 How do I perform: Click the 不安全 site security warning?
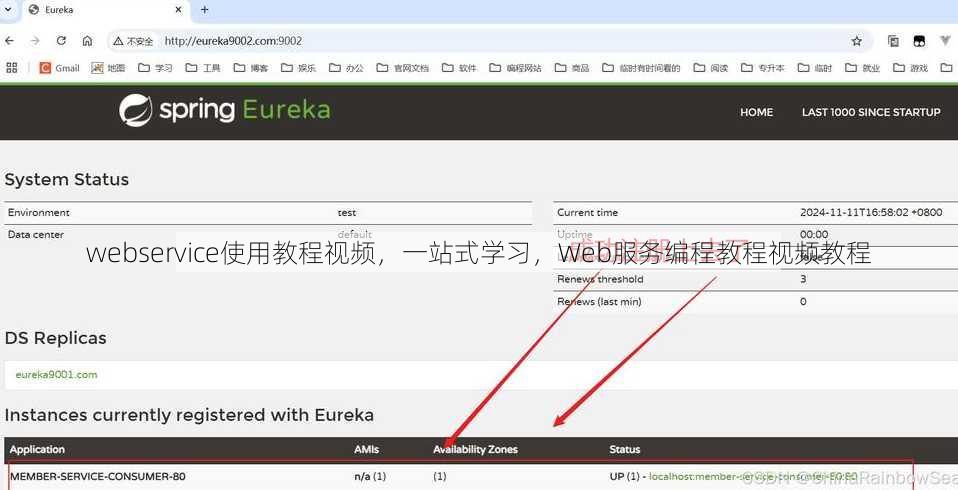[133, 42]
